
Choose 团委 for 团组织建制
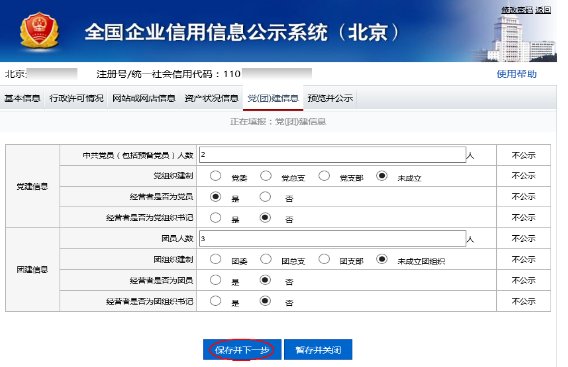click(216, 259)
